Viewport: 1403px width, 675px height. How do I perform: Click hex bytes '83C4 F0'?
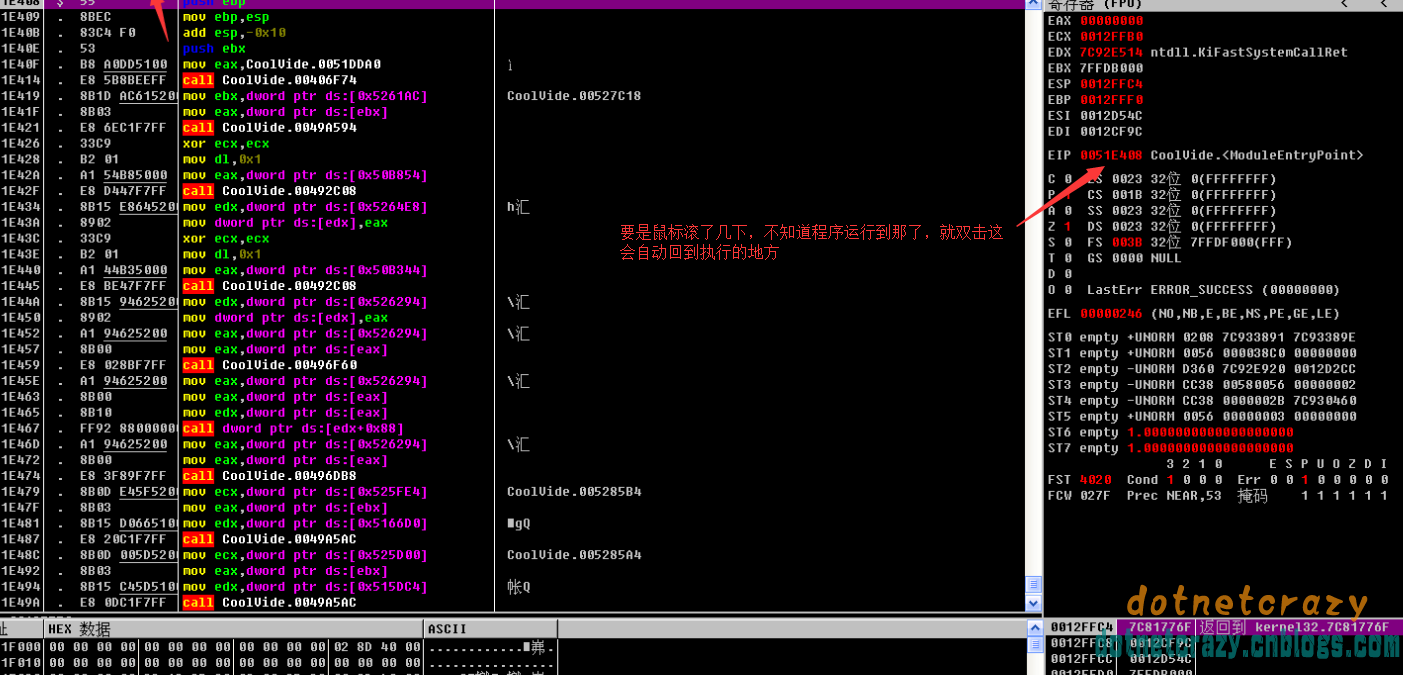coord(107,33)
